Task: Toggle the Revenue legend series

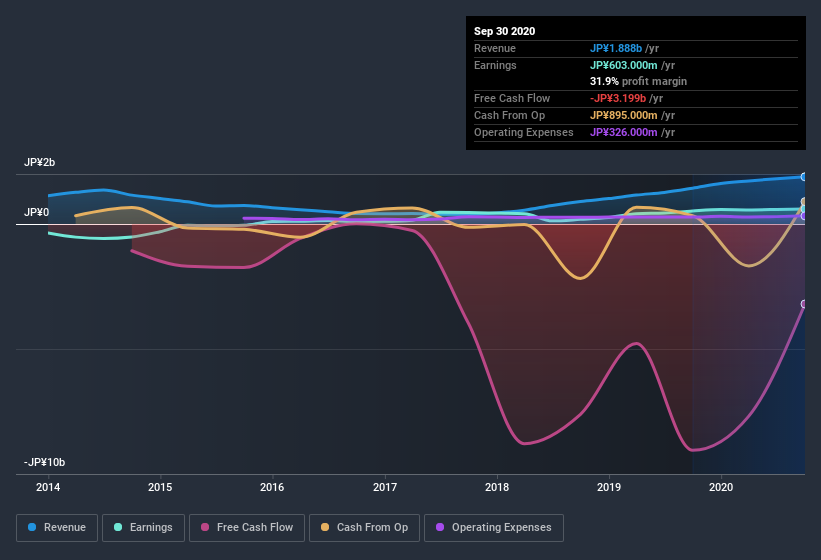Action: click(57, 528)
